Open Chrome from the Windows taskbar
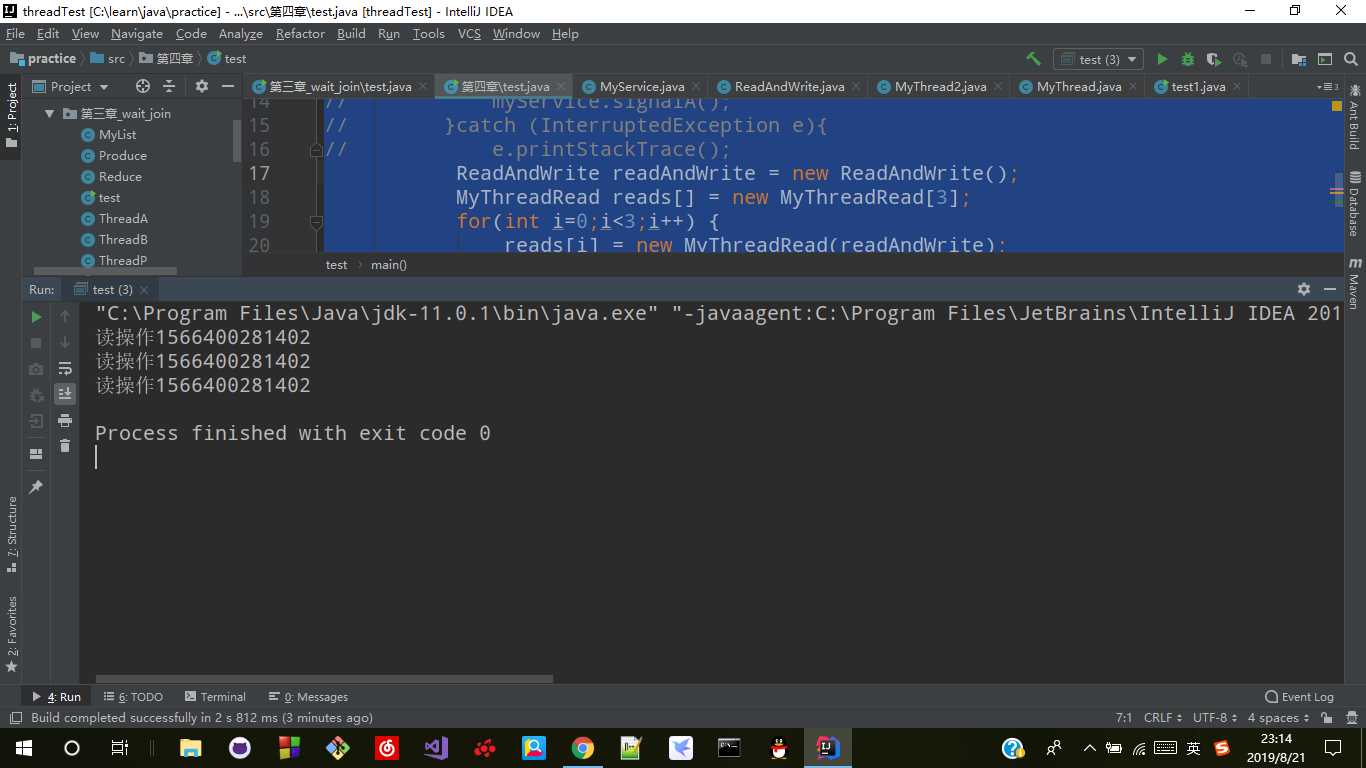1366x768 pixels. 582,748
